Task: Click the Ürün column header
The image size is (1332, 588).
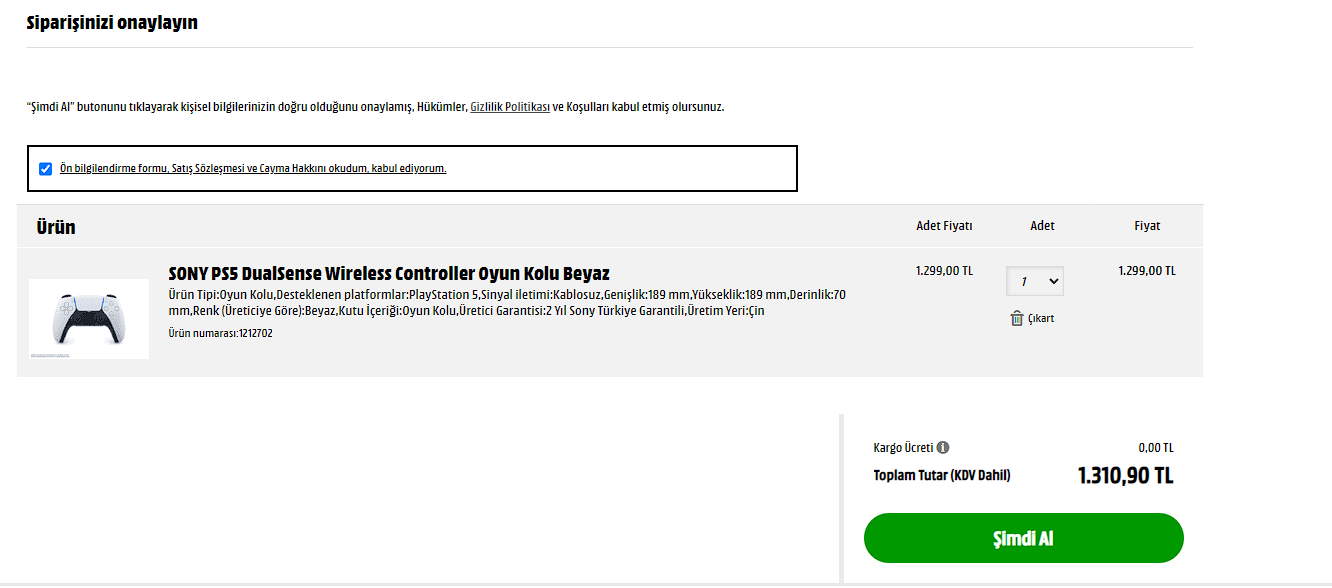Action: coord(56,227)
